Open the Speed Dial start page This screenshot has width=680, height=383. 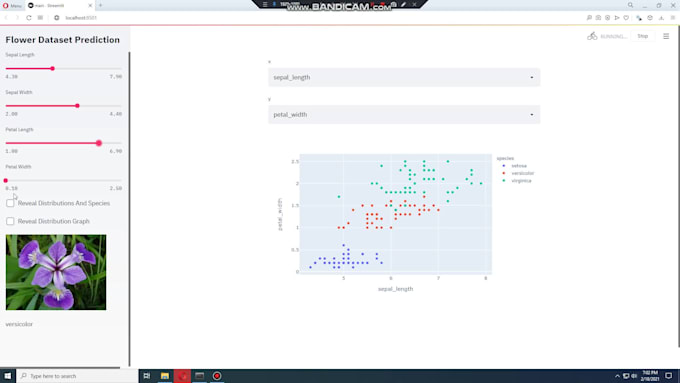pos(40,18)
